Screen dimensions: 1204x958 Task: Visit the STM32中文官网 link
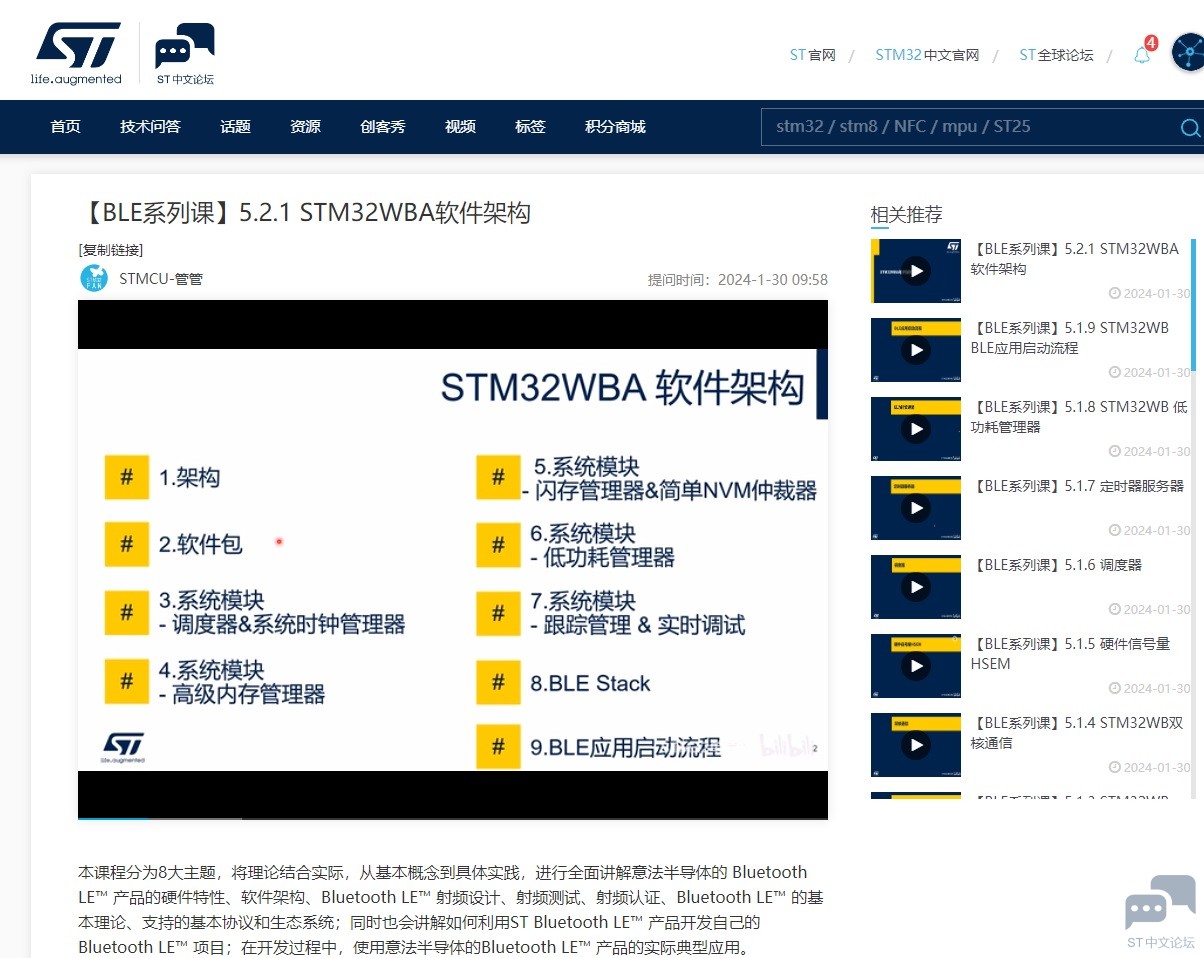(x=927, y=55)
